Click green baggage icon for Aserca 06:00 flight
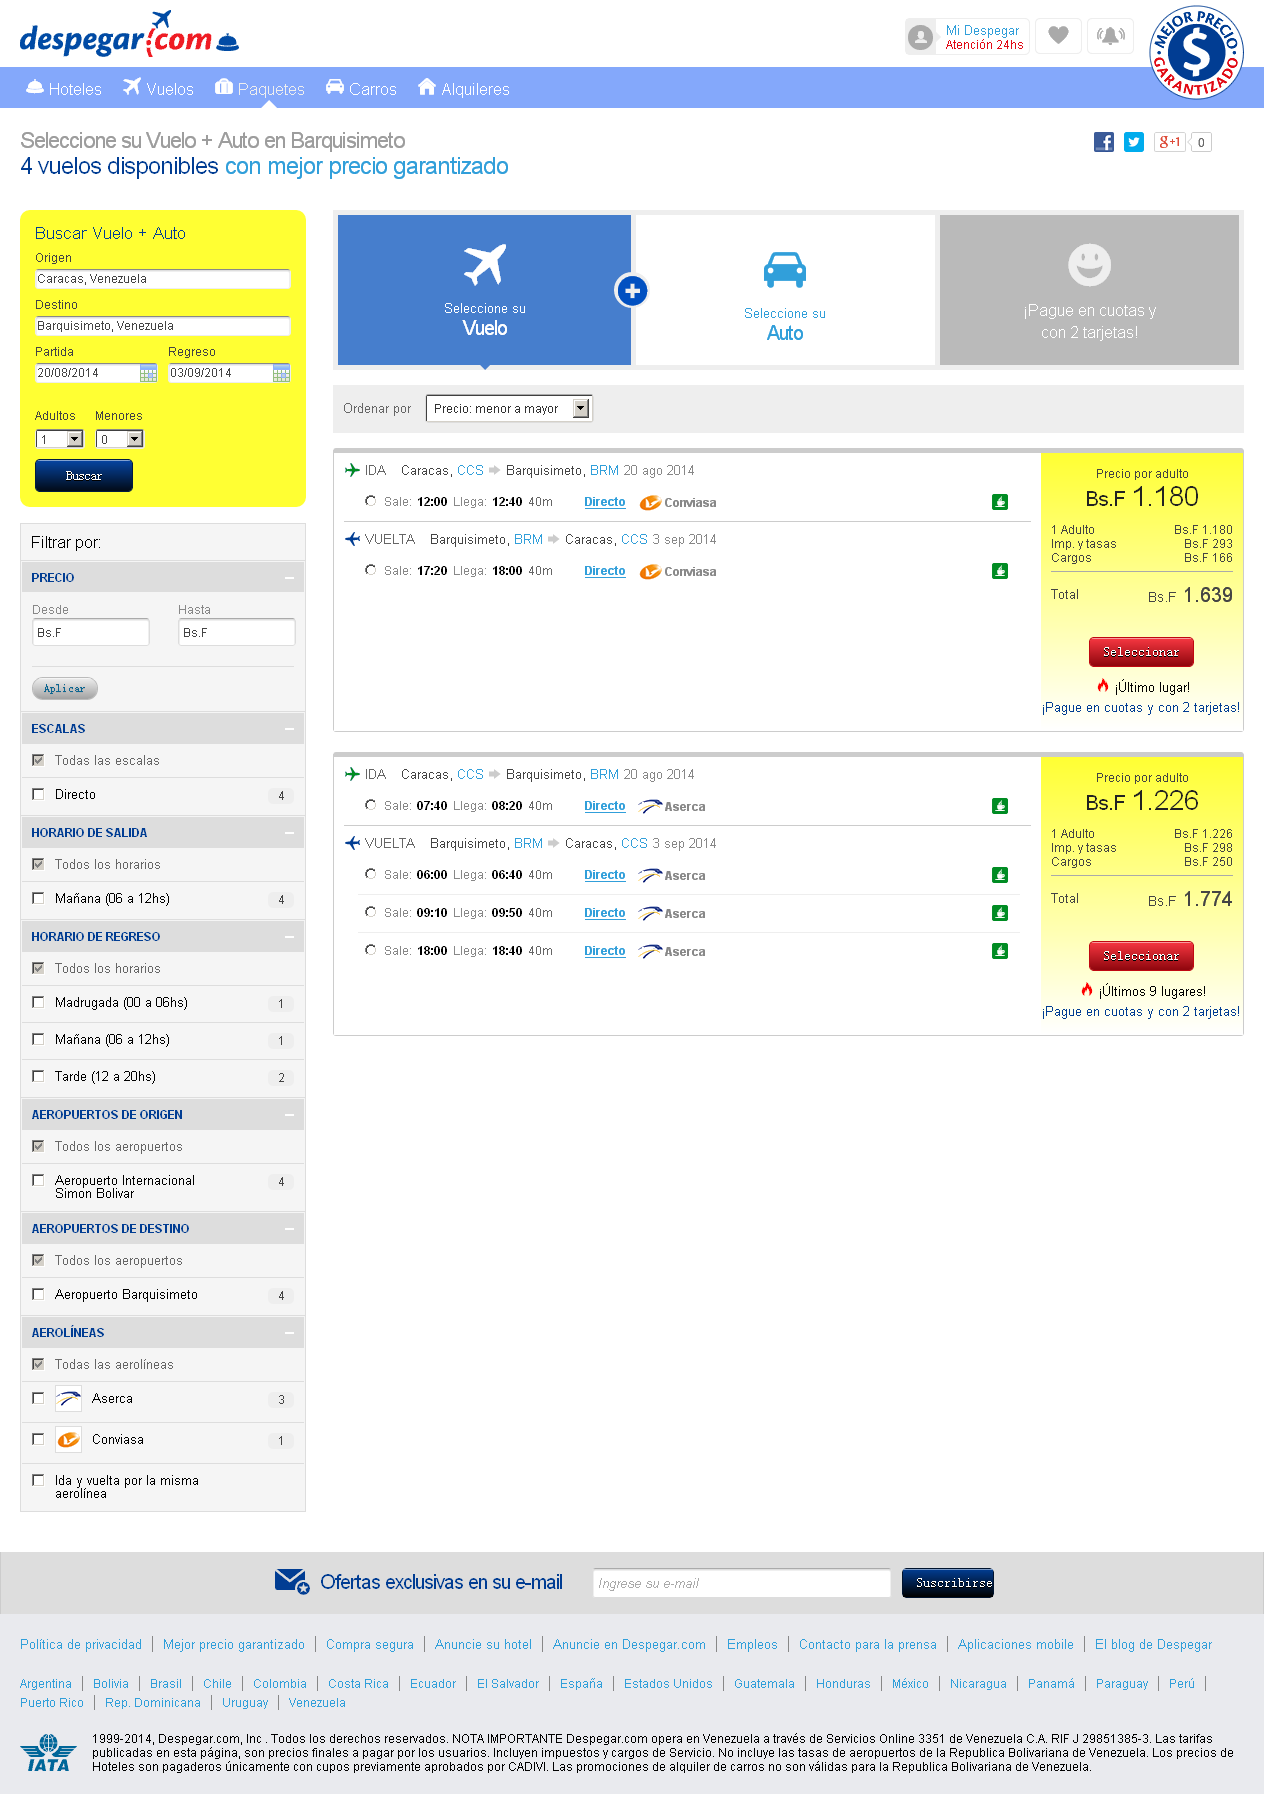This screenshot has width=1264, height=1794. 1000,875
